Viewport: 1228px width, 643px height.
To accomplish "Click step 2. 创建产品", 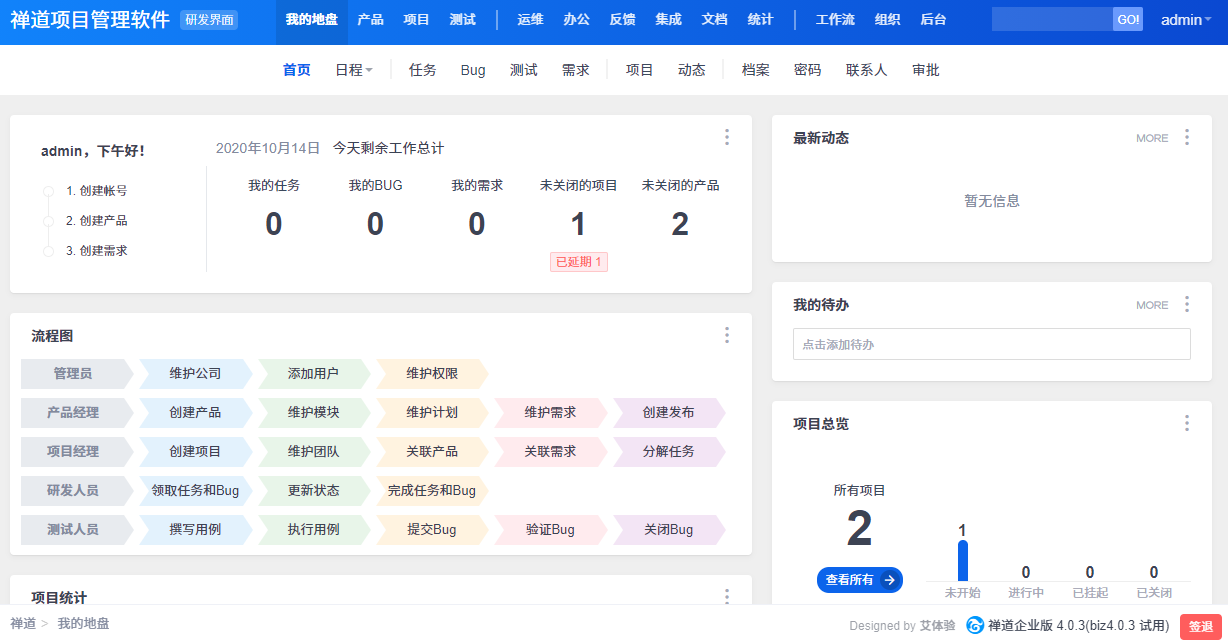I will tap(97, 220).
